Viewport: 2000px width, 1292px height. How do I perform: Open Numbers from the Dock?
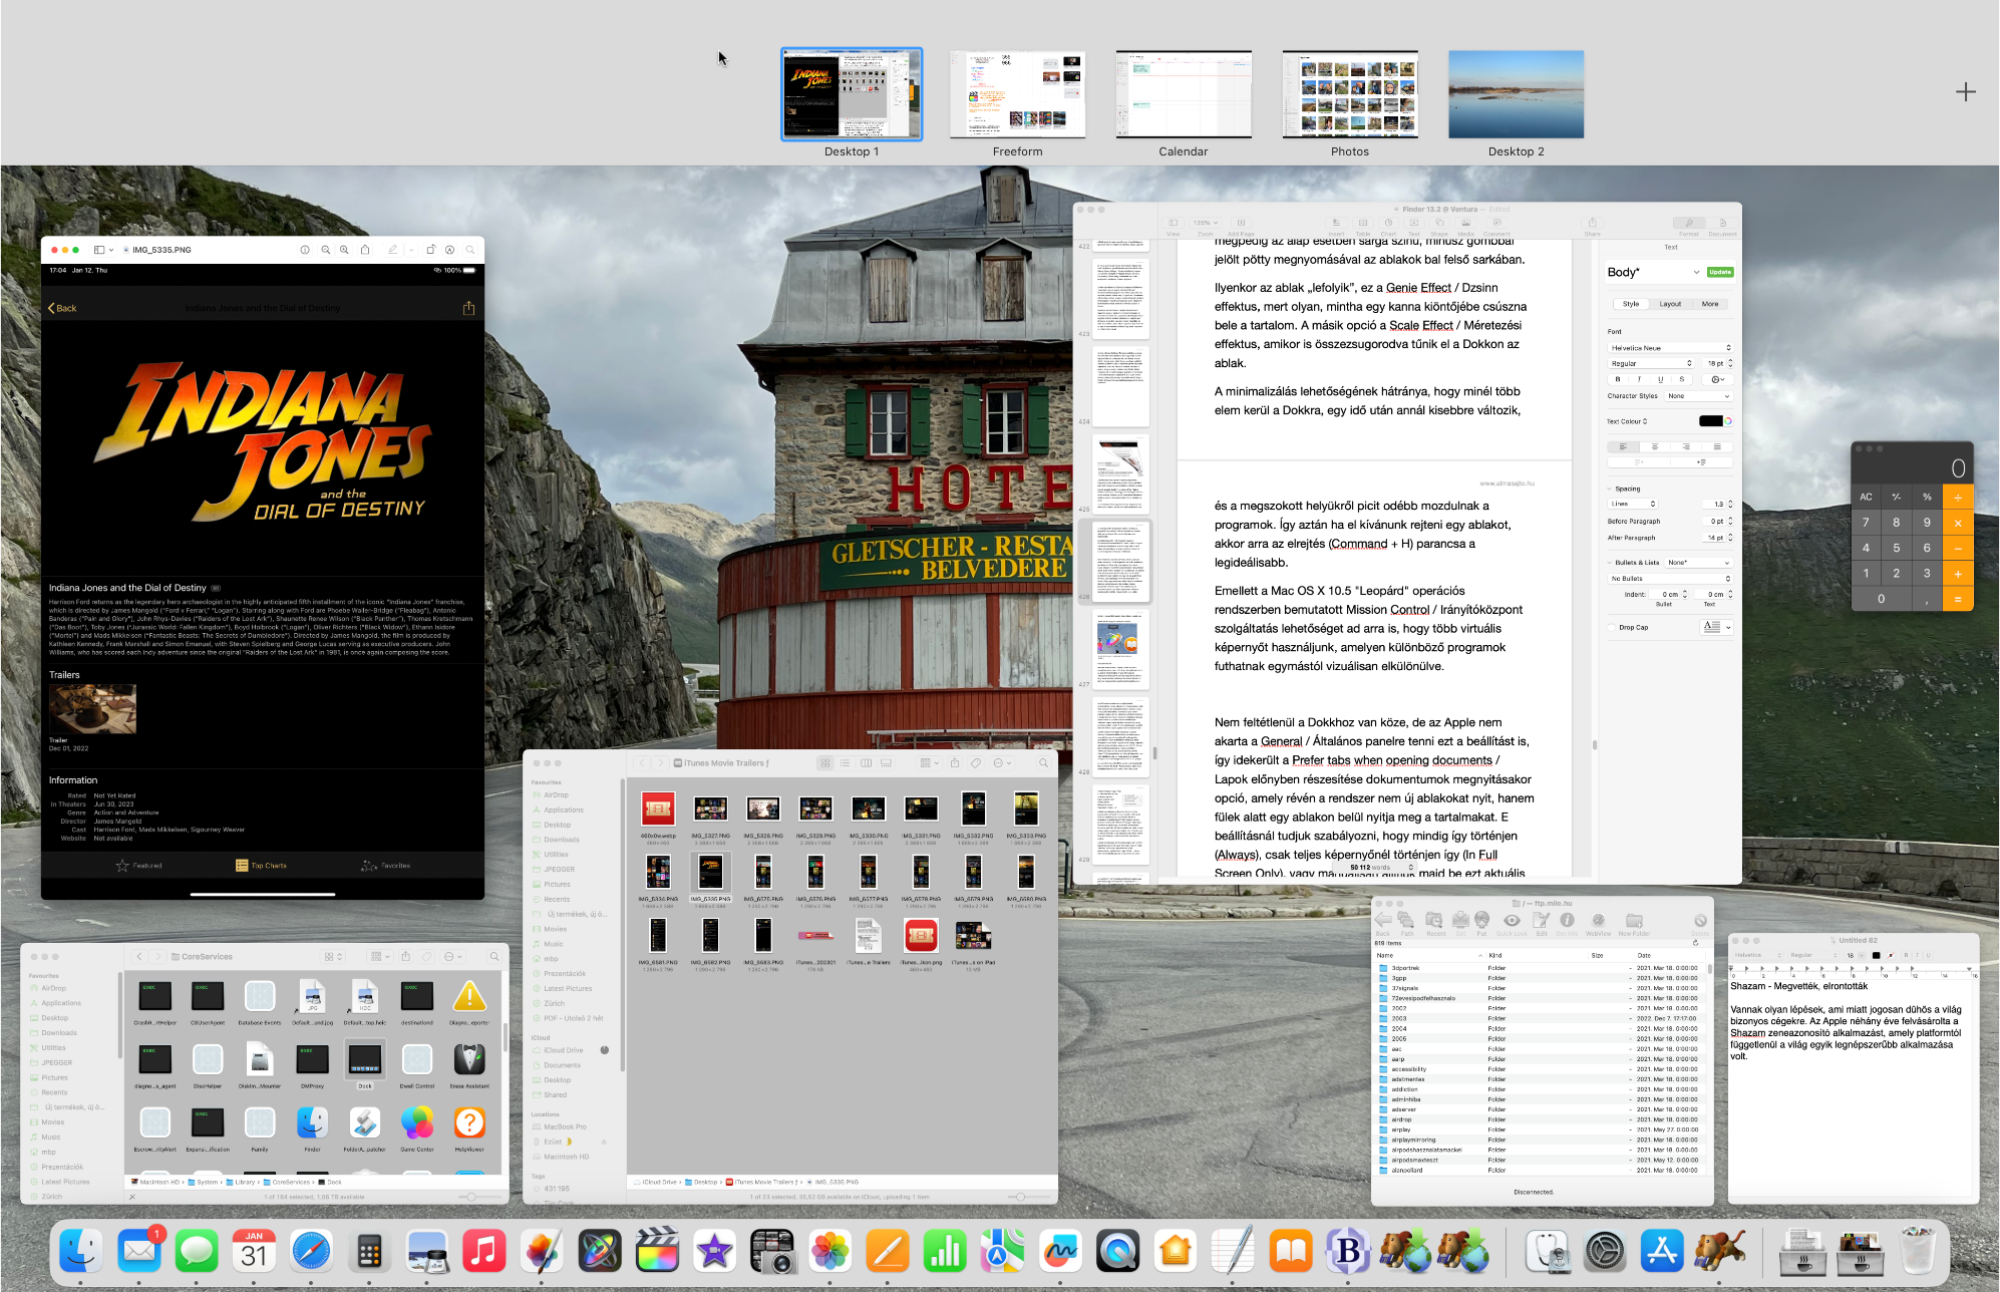[944, 1251]
